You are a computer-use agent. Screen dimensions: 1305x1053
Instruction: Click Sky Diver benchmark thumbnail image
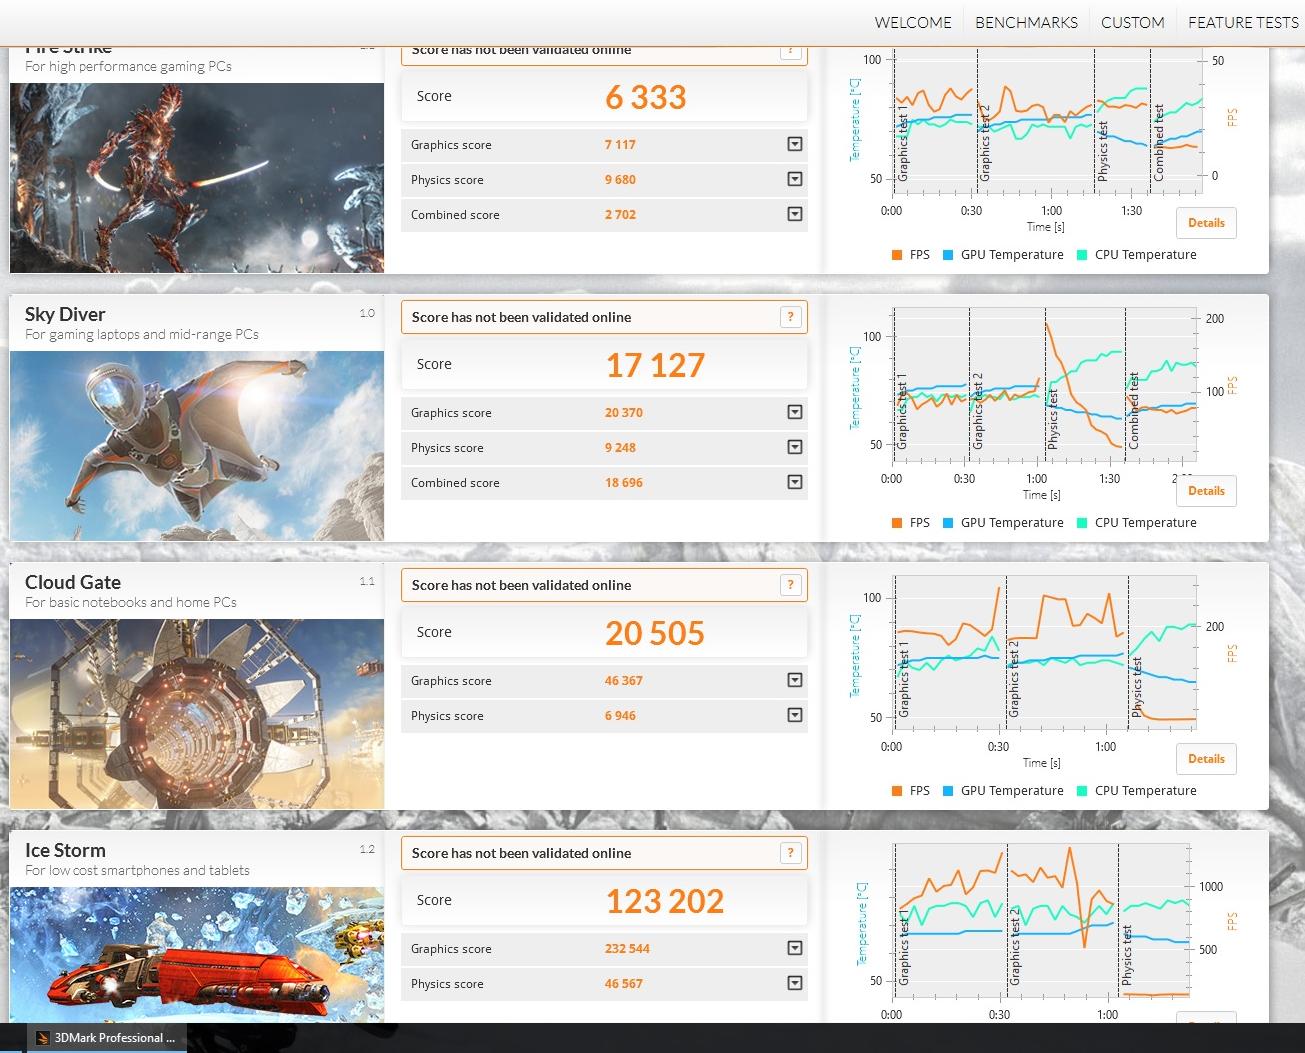click(197, 446)
